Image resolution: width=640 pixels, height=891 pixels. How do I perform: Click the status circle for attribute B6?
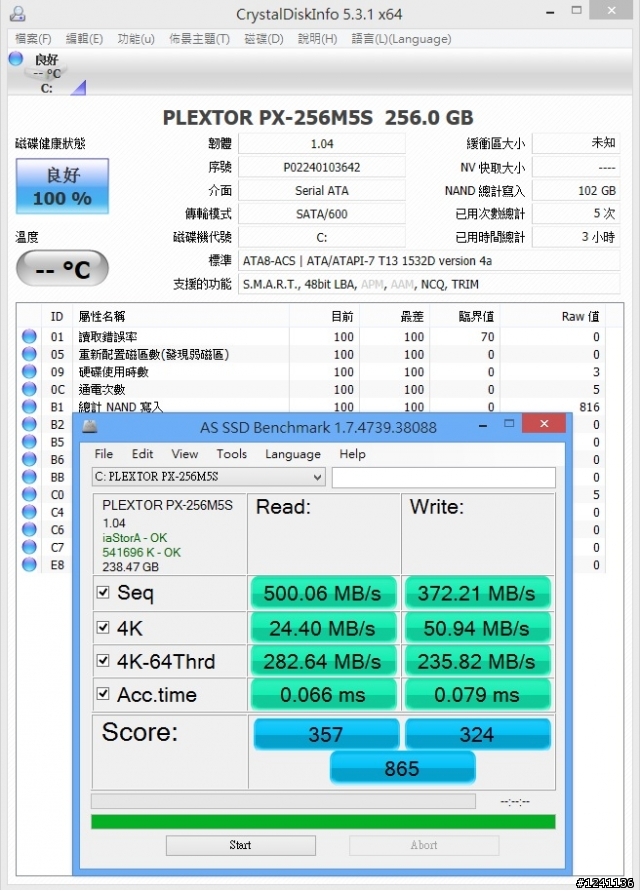coord(30,459)
